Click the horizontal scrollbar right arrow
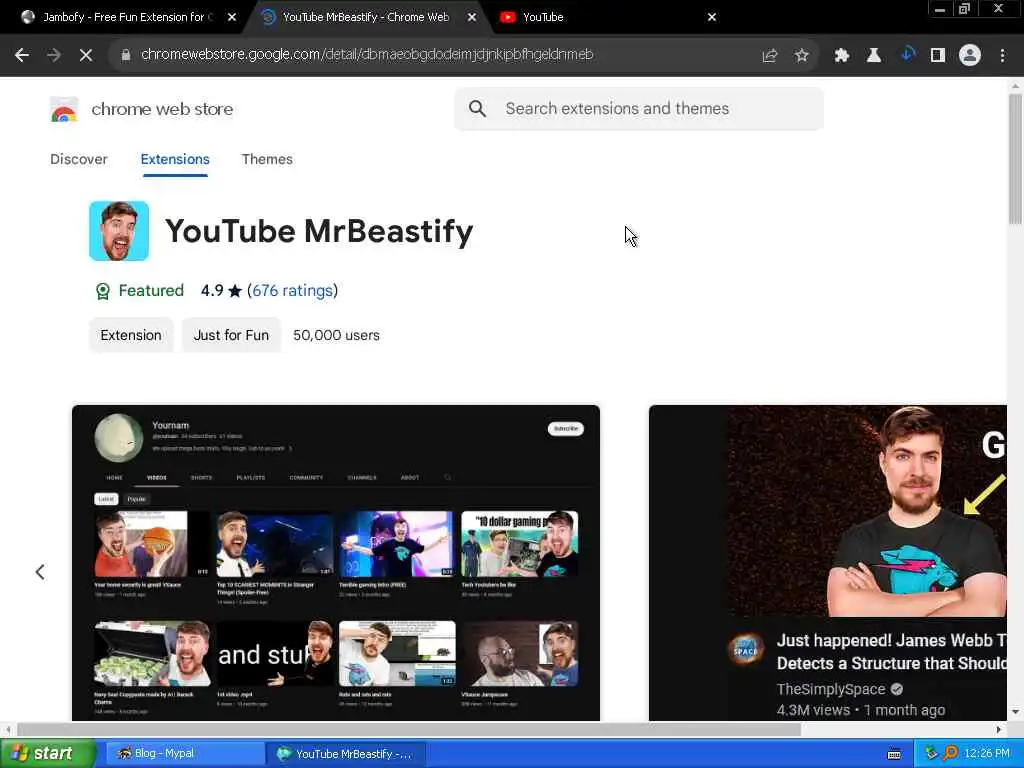Viewport: 1024px width, 768px height. tap(999, 729)
